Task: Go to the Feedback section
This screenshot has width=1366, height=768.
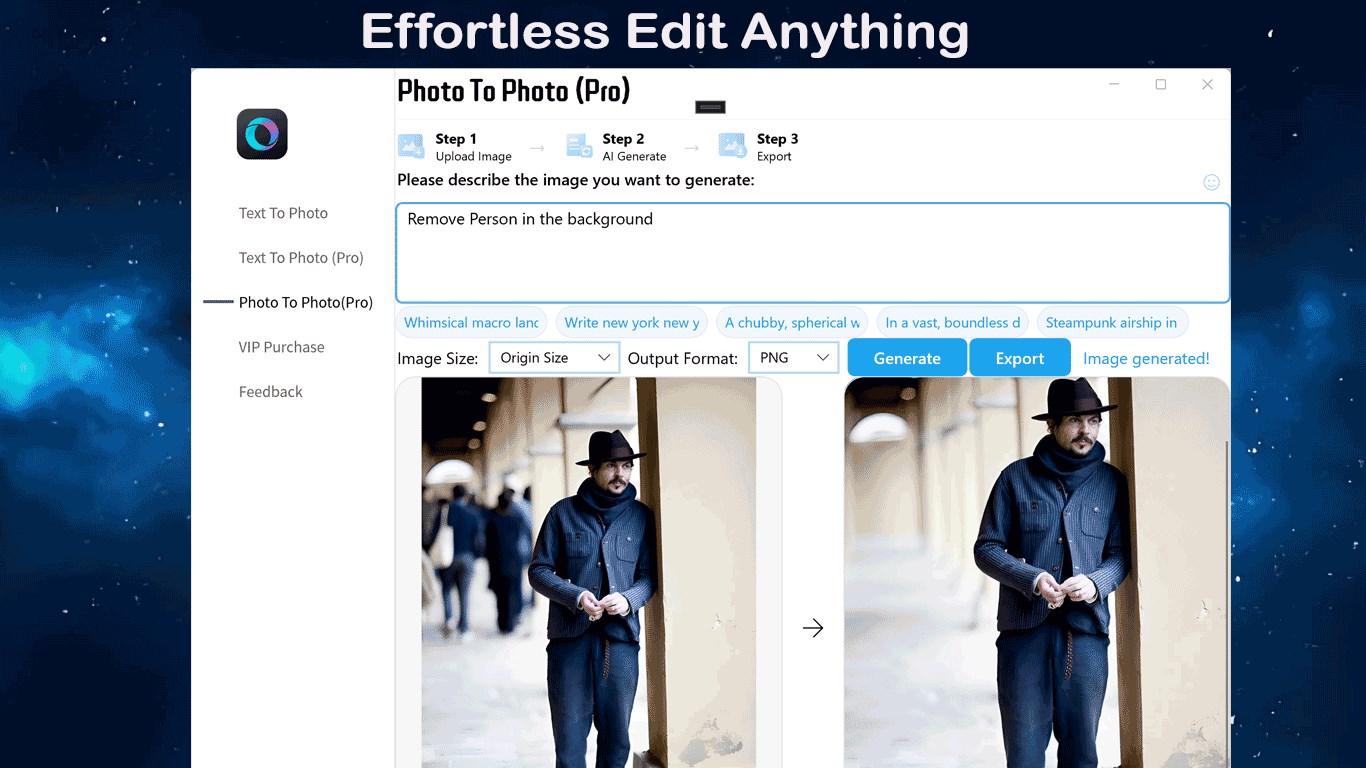Action: (x=271, y=391)
